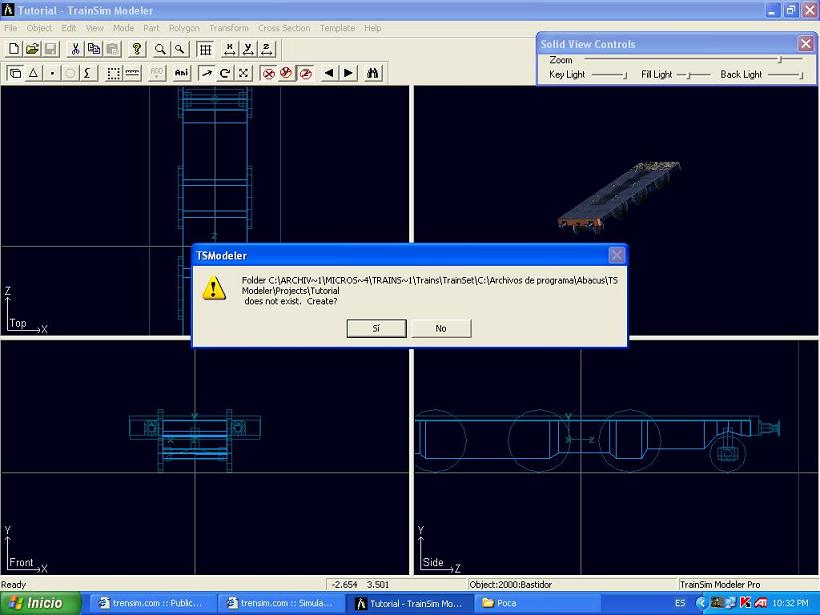
Task: Select the rotate tool icon
Action: click(225, 73)
